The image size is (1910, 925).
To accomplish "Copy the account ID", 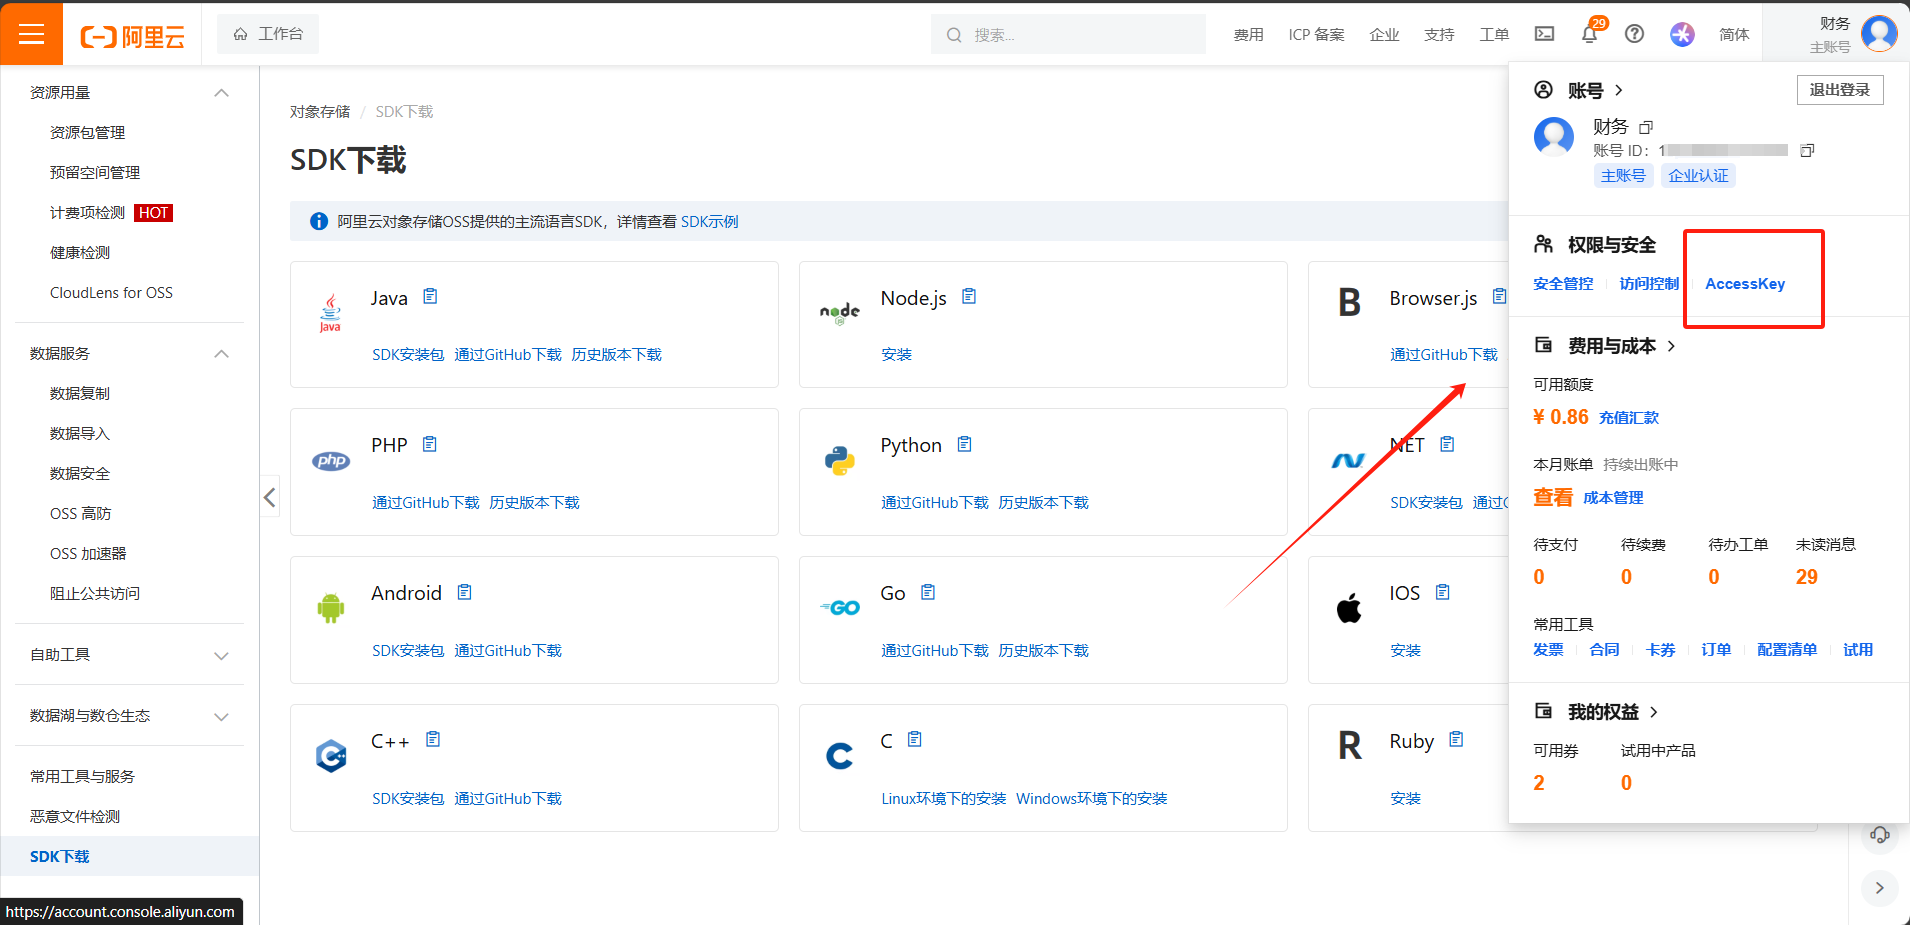I will point(1807,151).
